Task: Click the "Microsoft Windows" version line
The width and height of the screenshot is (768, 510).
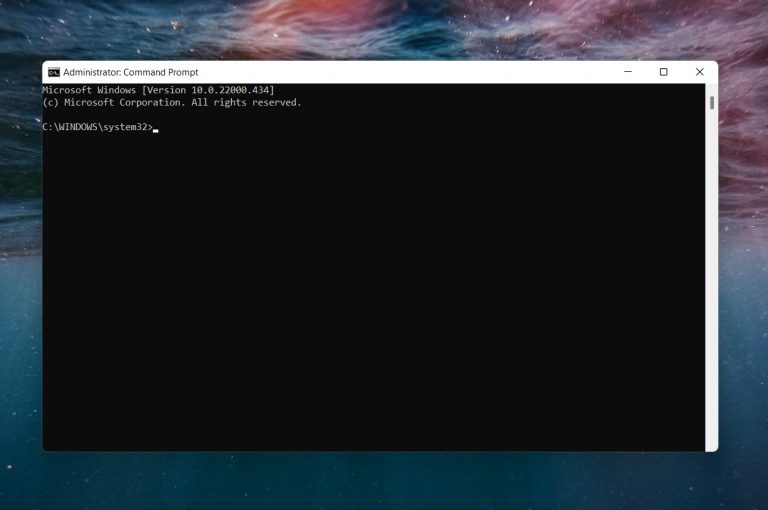Action: coord(90,90)
